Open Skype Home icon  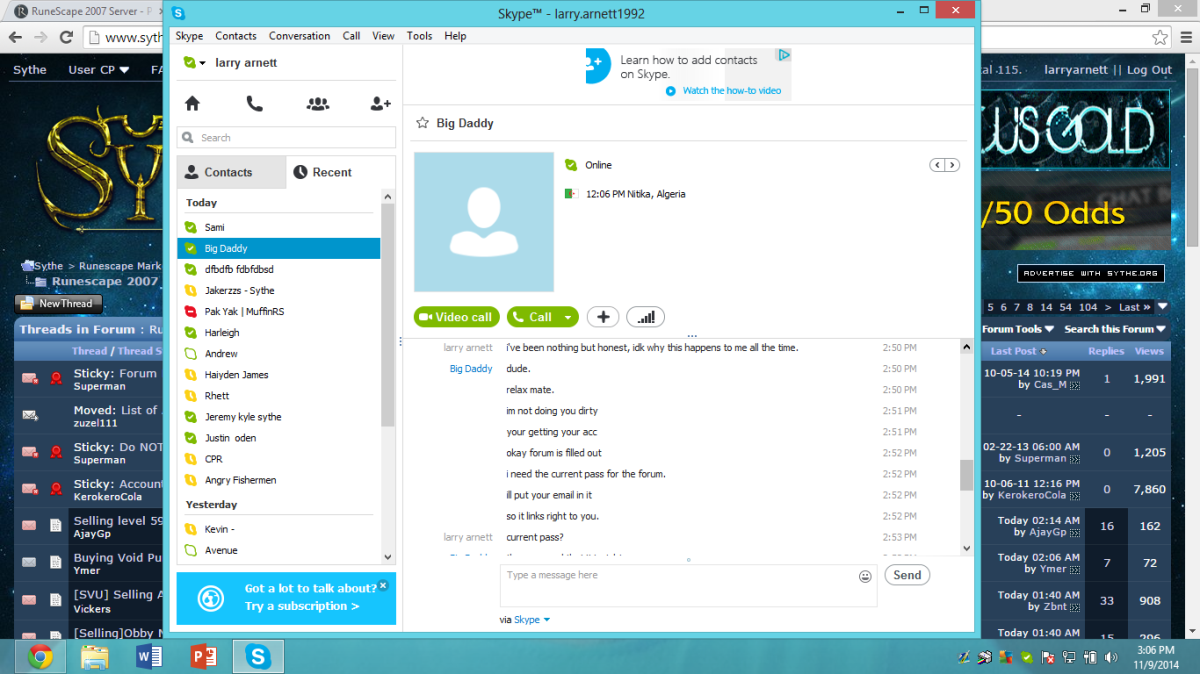point(192,103)
